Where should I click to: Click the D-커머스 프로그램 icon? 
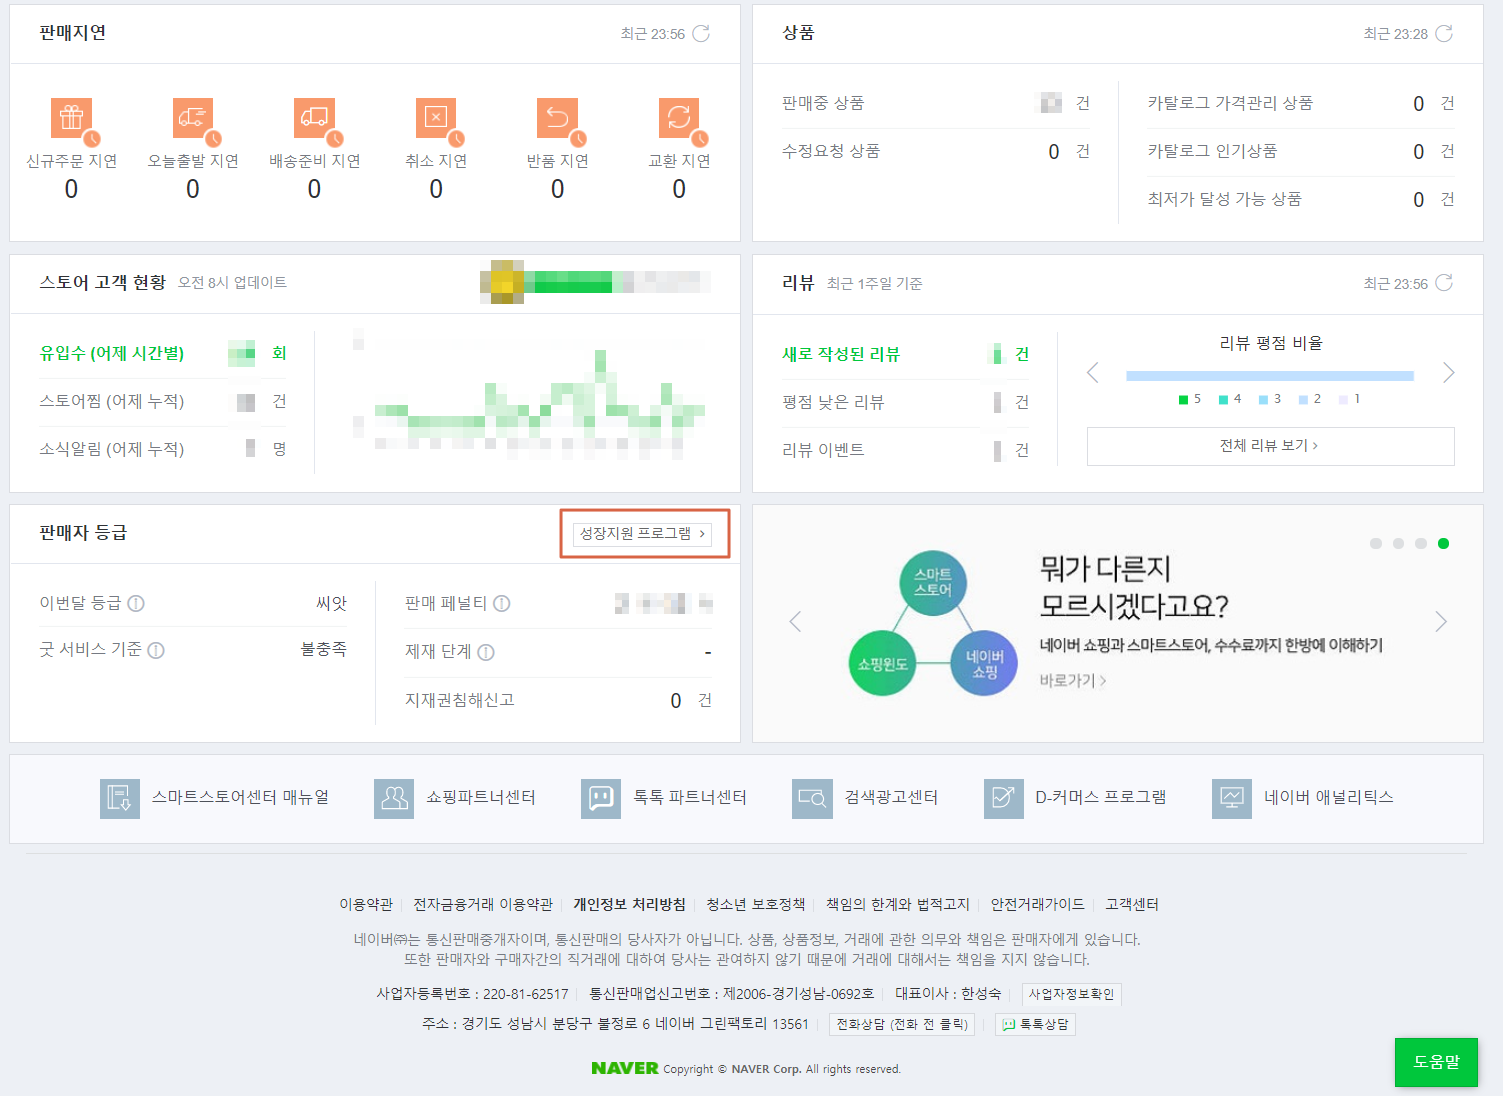[x=1003, y=799]
